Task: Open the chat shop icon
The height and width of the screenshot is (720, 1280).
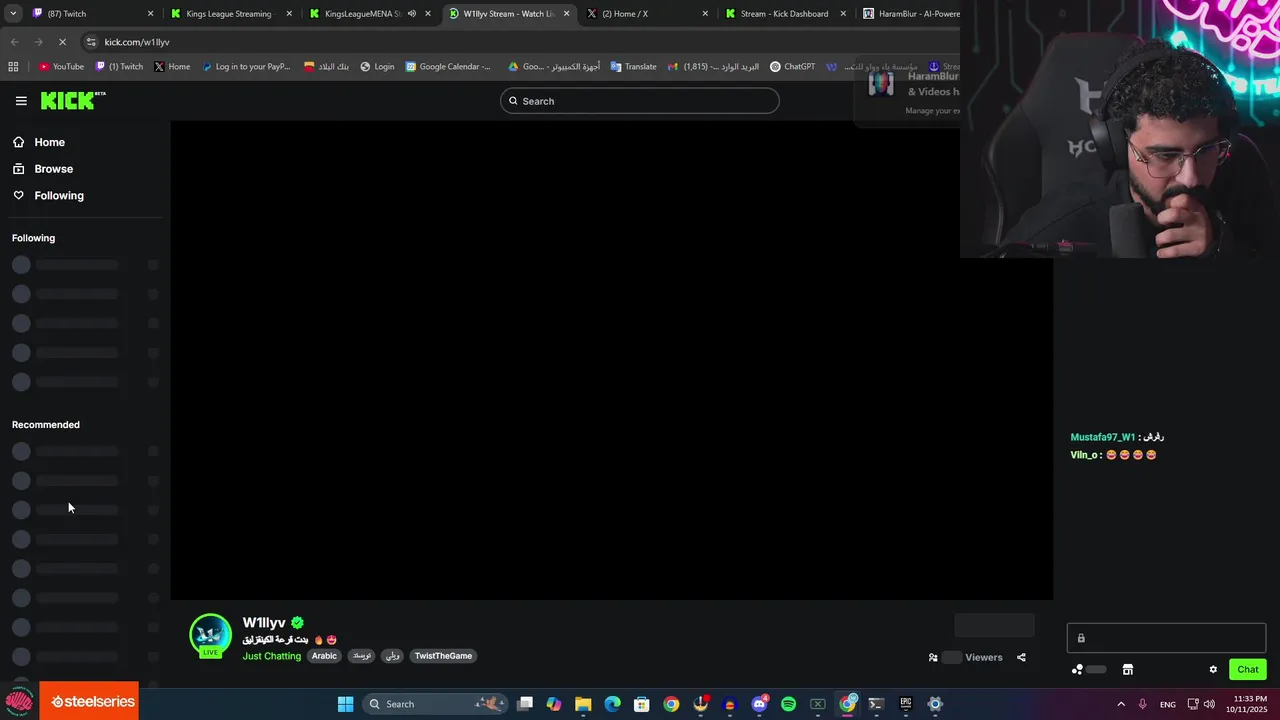Action: click(1127, 669)
